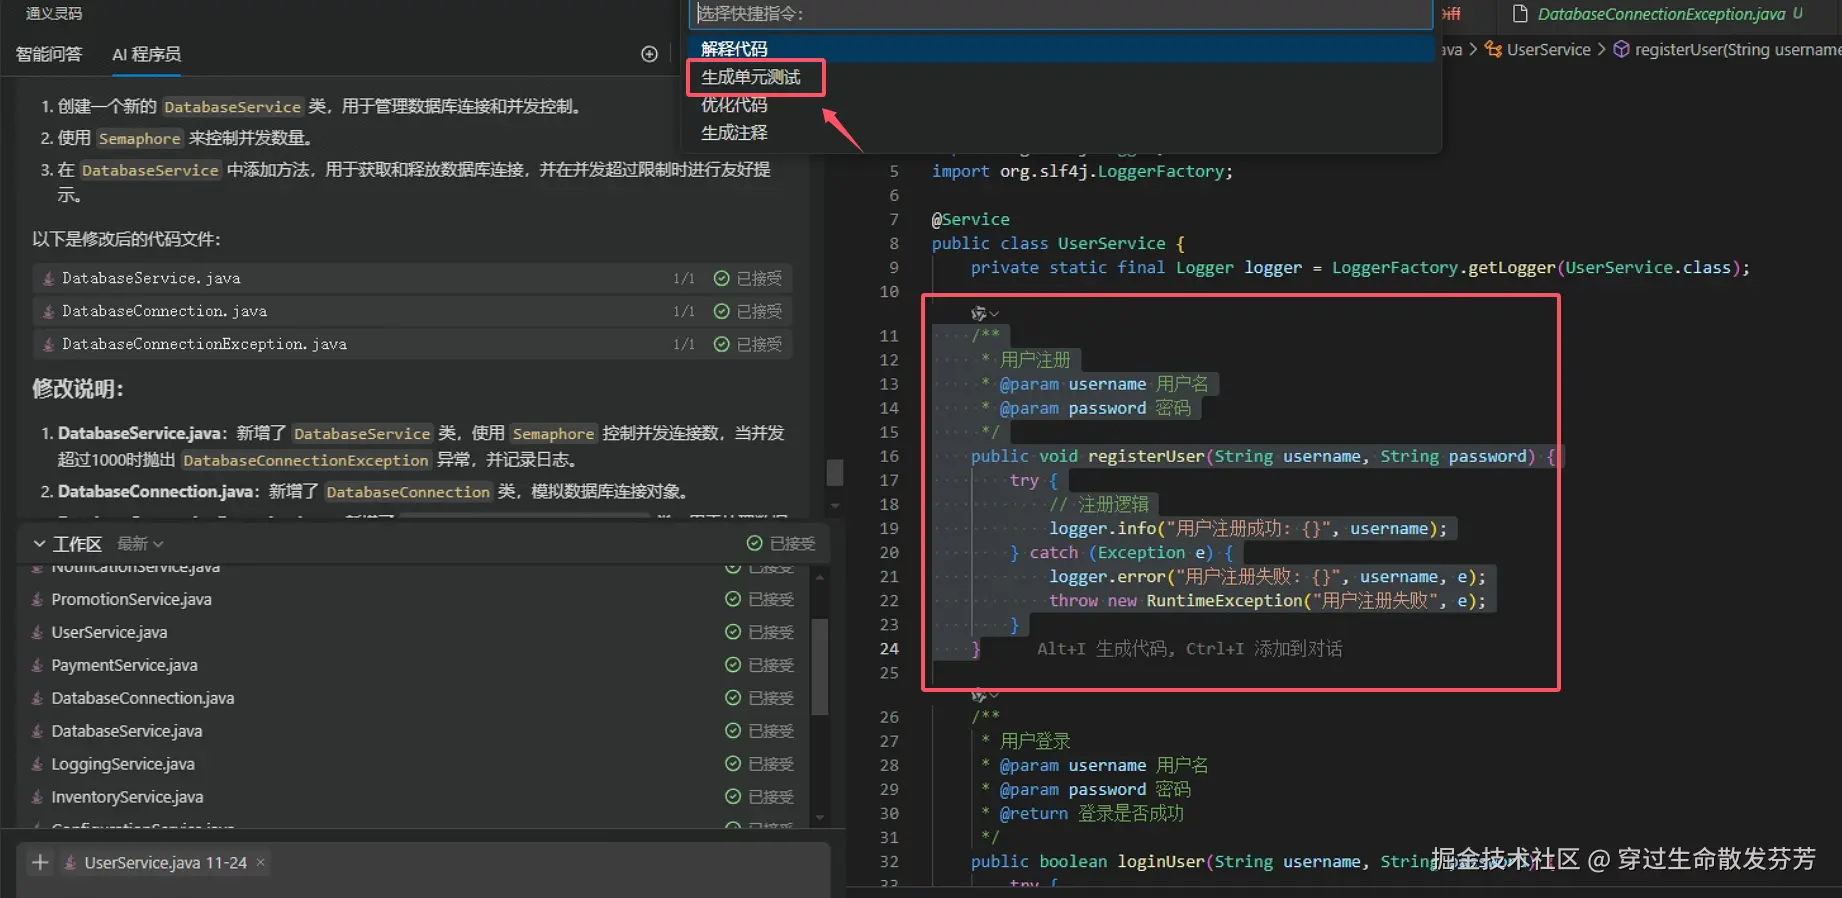Click the accepted check icon for DatabaseConnectionException.java
Image resolution: width=1842 pixels, height=898 pixels.
click(x=721, y=344)
